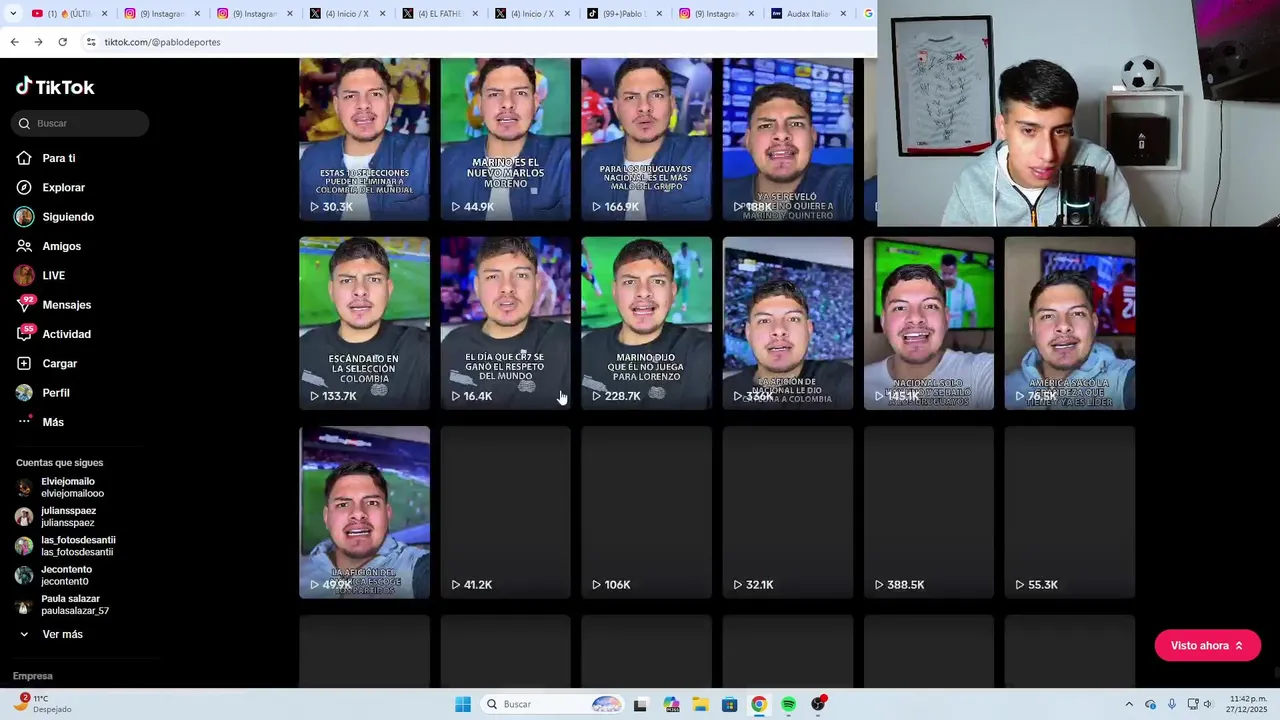
Task: Open Task View on the taskbar
Action: coord(640,704)
